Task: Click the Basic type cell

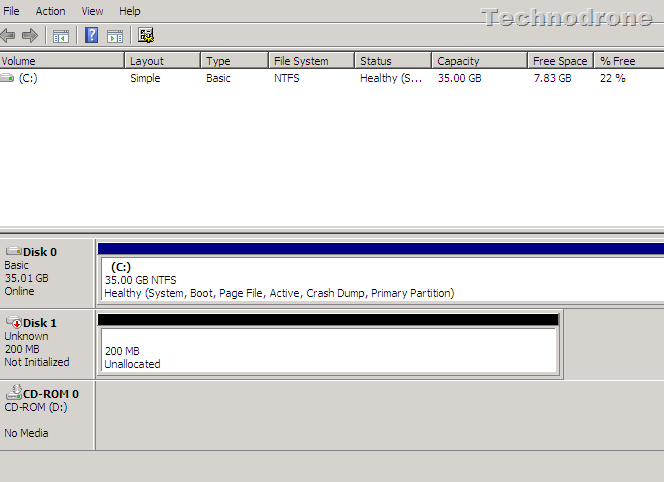Action: pyautogui.click(x=219, y=78)
